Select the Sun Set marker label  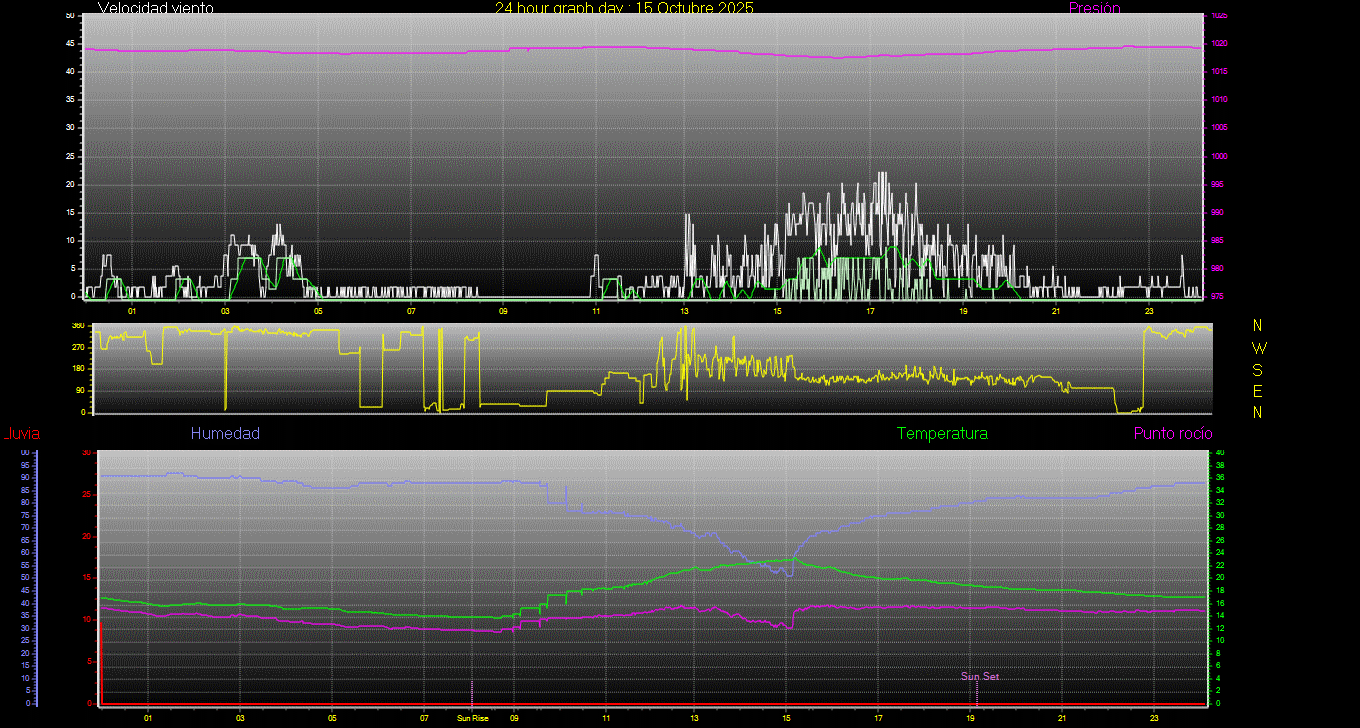980,676
